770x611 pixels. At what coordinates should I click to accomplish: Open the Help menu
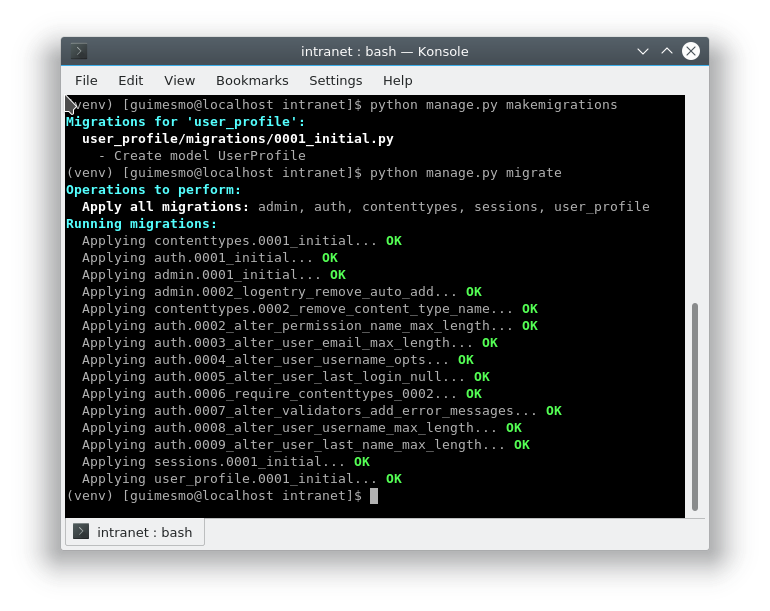click(x=398, y=81)
